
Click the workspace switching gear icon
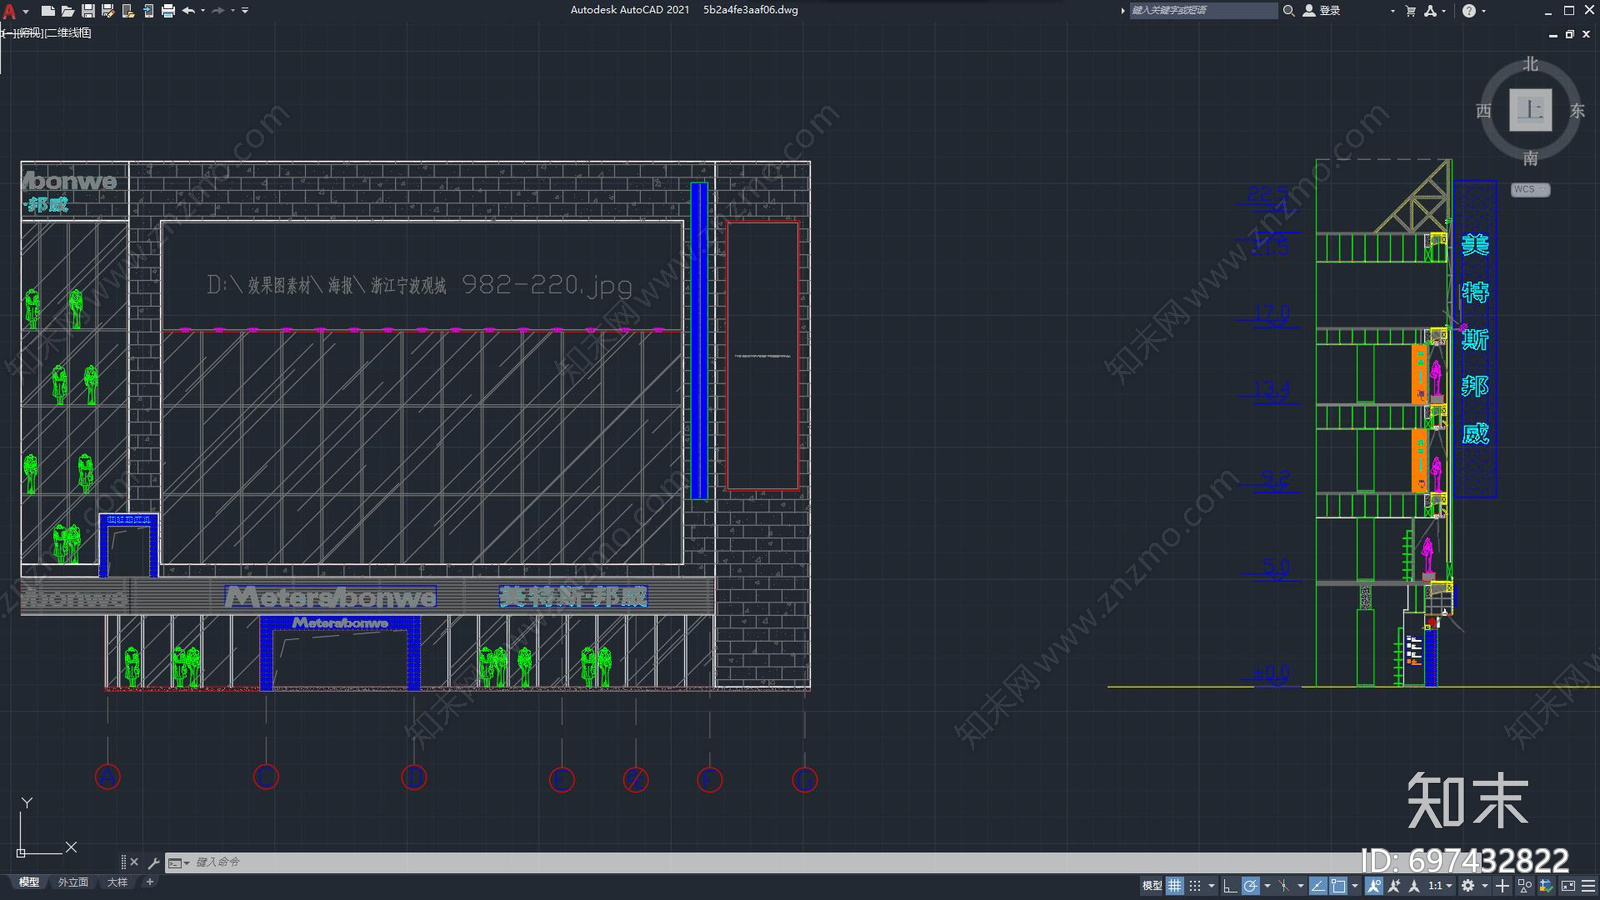pos(1467,885)
